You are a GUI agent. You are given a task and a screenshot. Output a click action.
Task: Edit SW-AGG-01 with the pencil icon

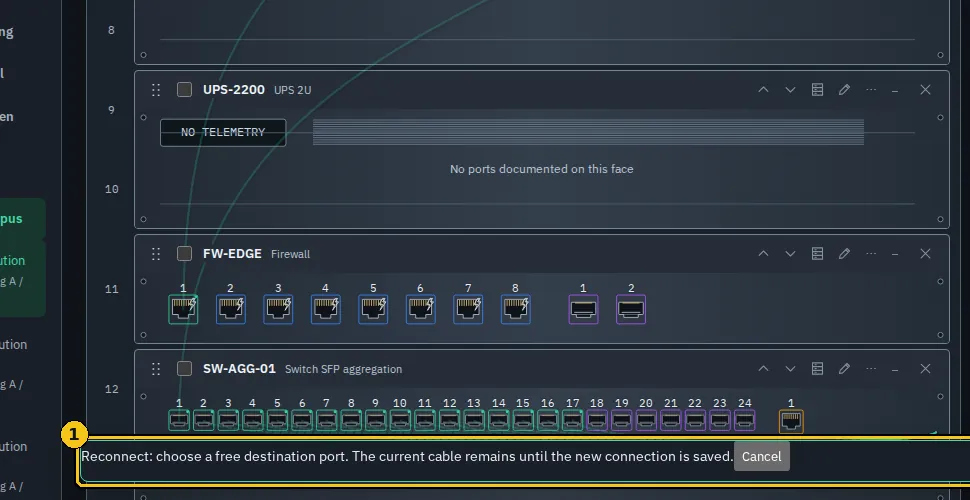point(844,369)
